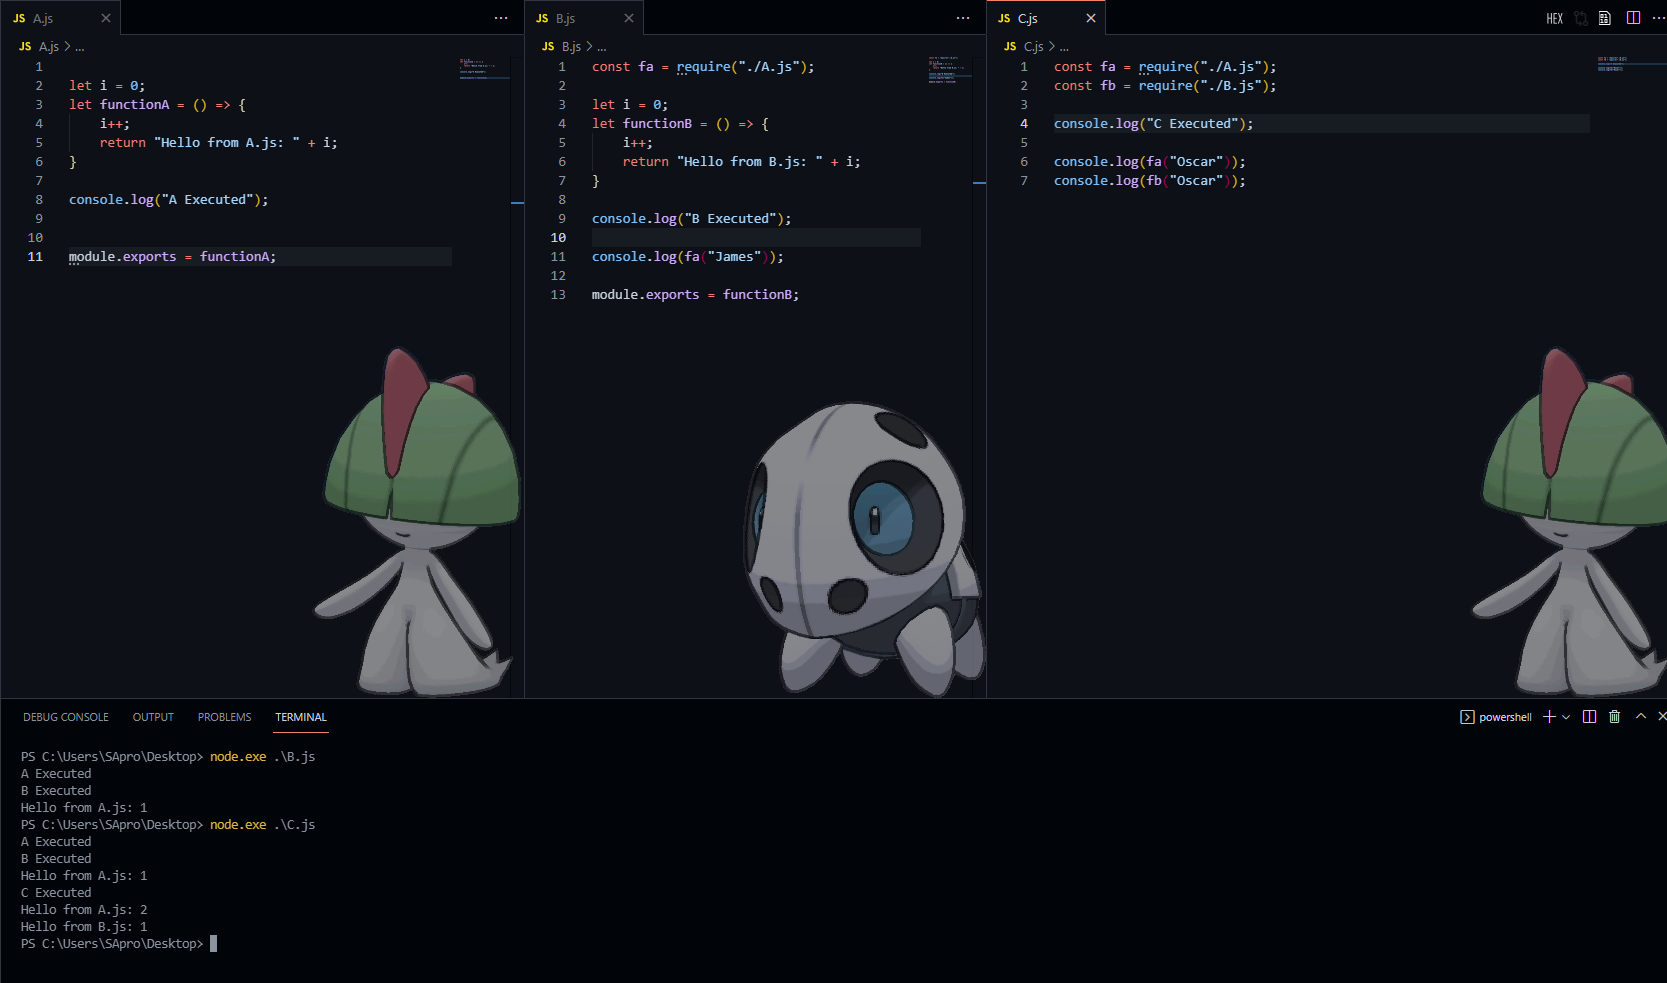Click 'const fa = require' line in B.js

click(x=703, y=67)
